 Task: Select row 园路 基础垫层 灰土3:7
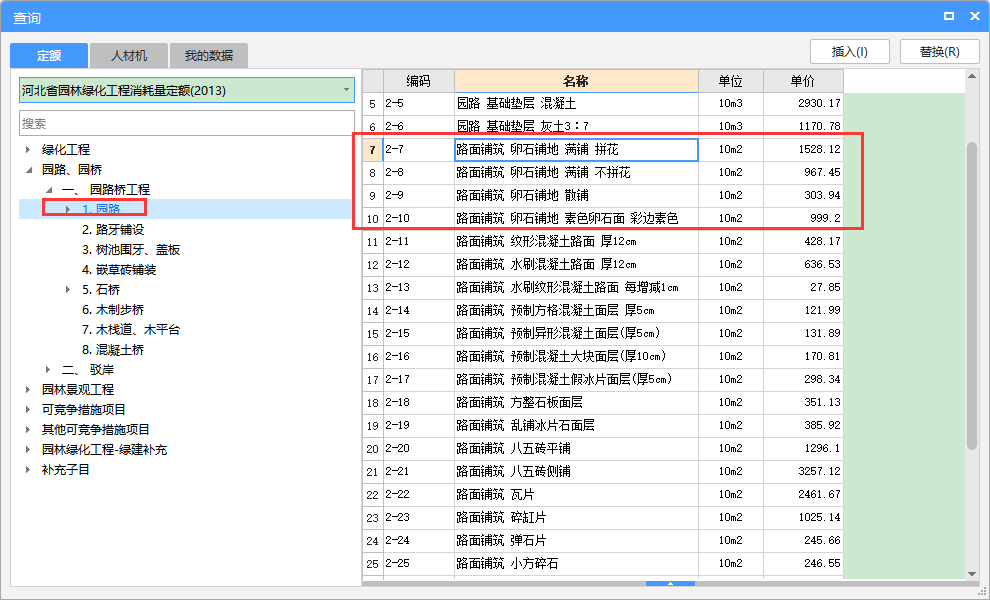coord(603,126)
